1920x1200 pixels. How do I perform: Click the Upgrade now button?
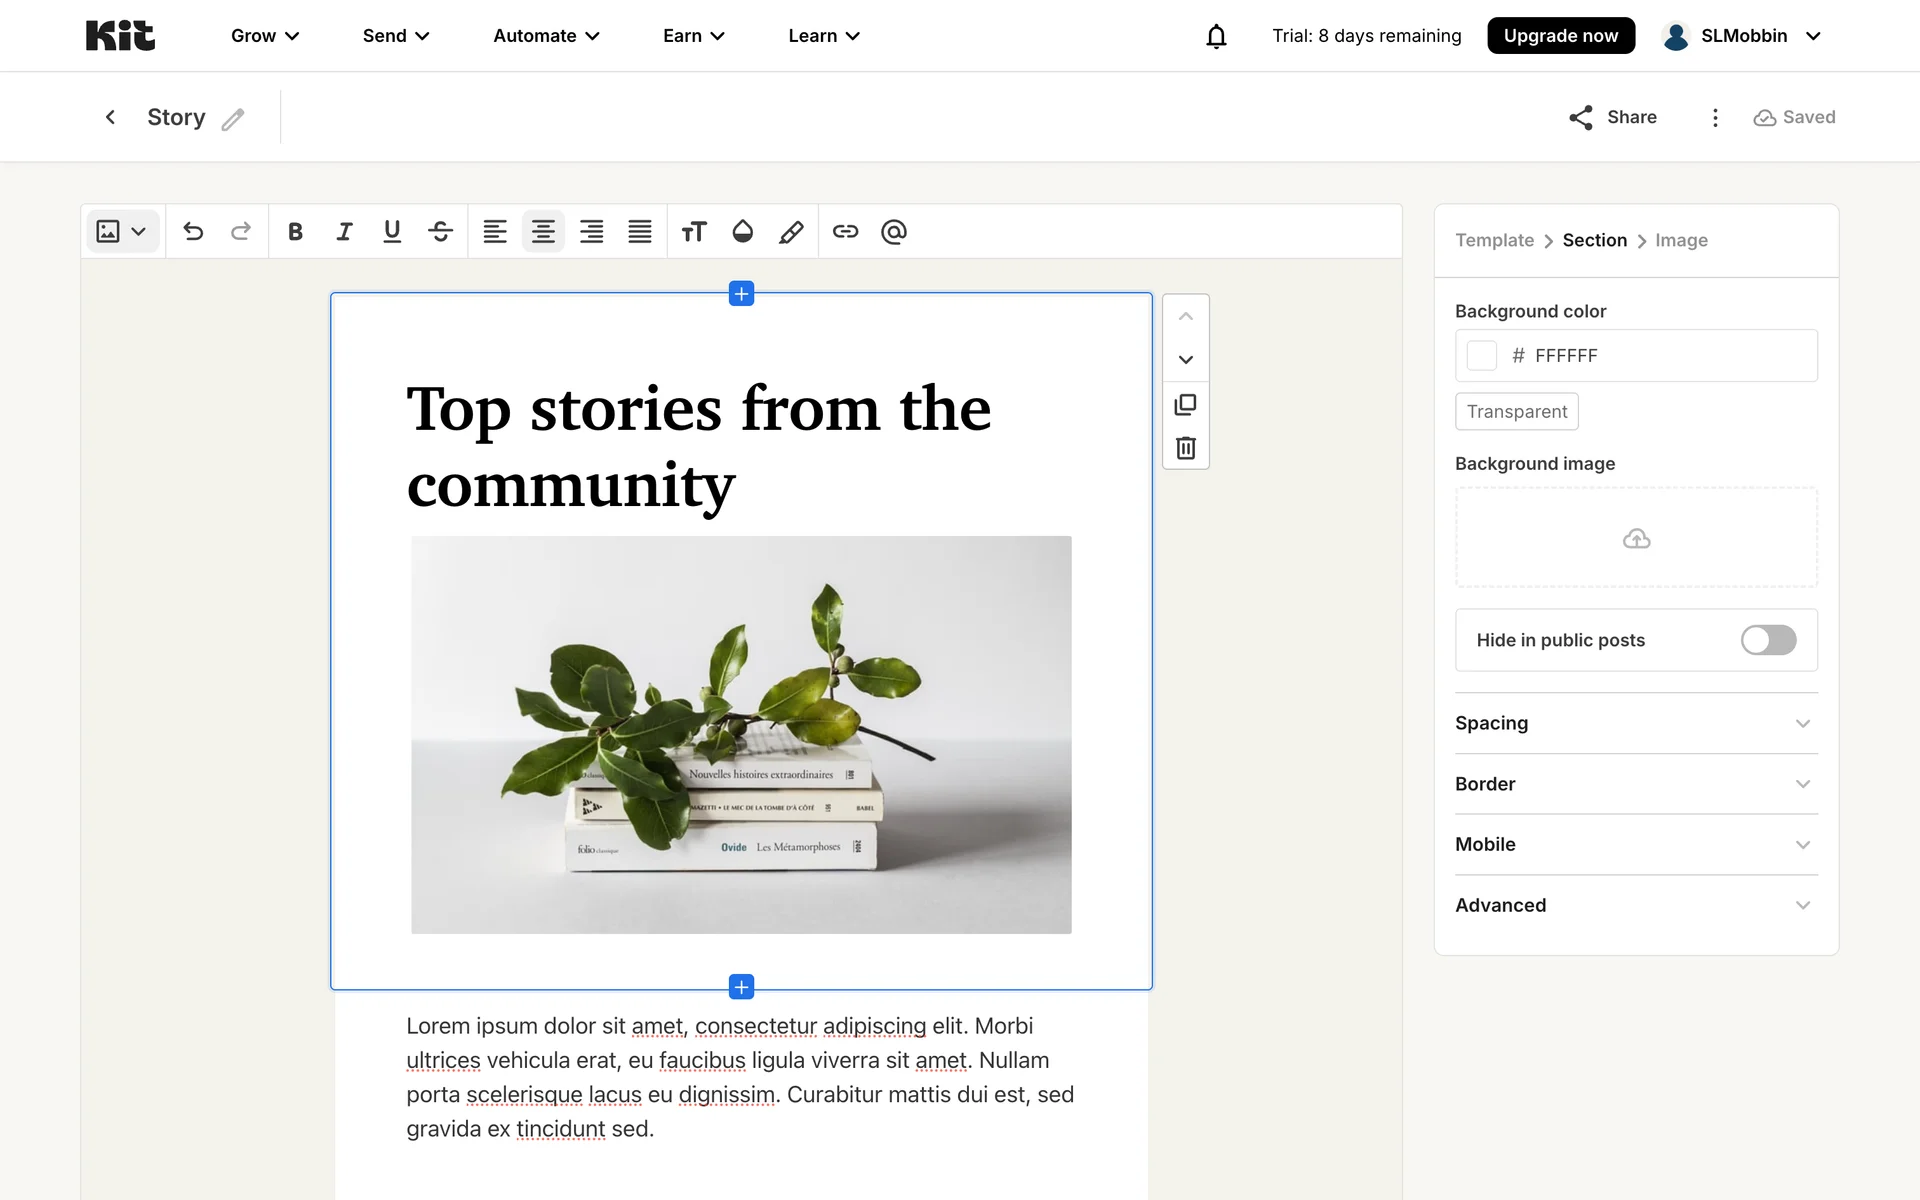point(1560,36)
